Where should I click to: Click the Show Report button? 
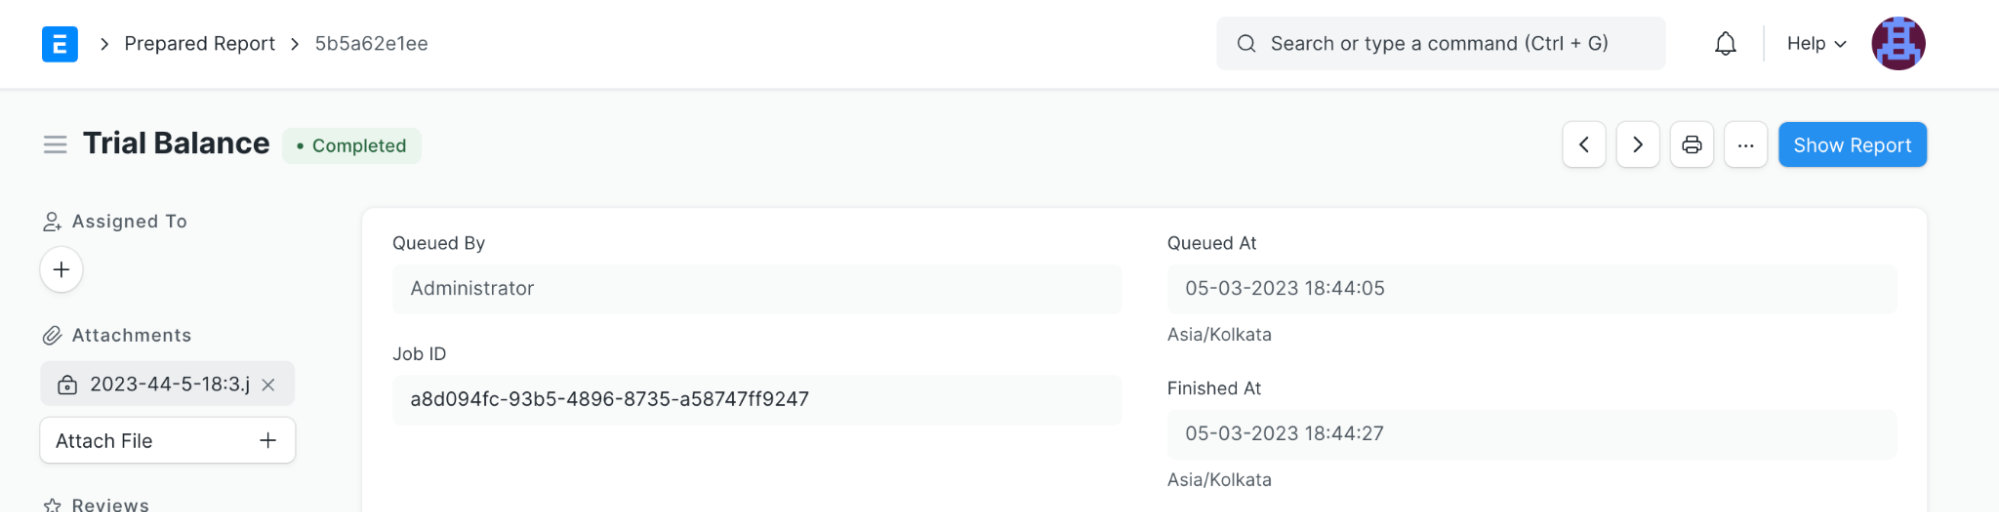pyautogui.click(x=1852, y=145)
